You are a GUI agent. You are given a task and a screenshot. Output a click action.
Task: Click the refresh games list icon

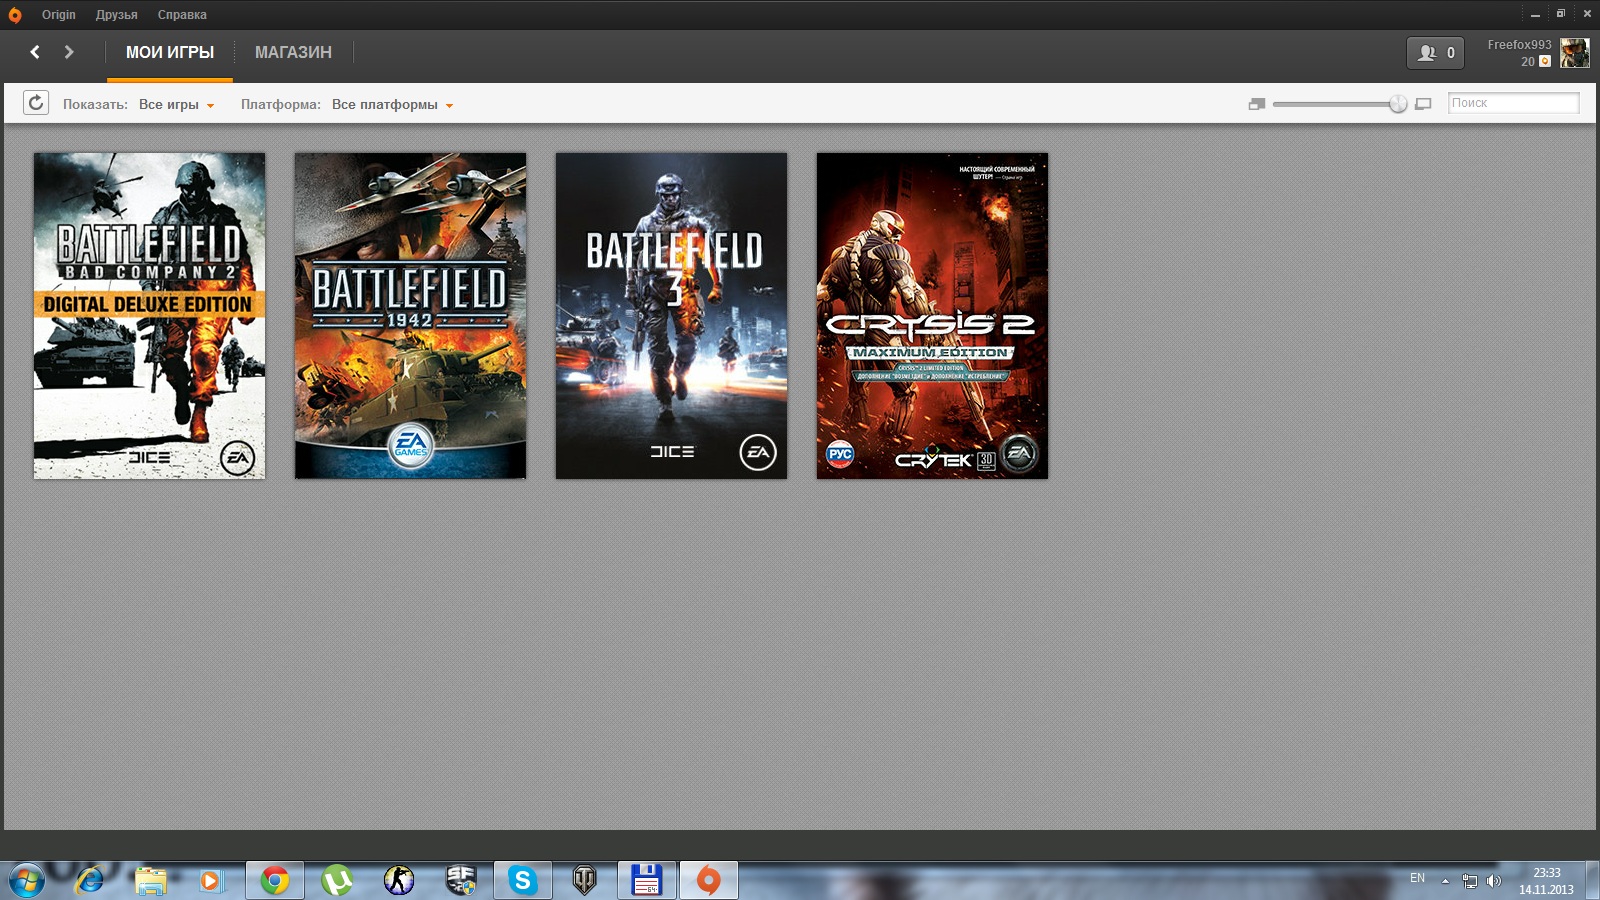(x=36, y=103)
